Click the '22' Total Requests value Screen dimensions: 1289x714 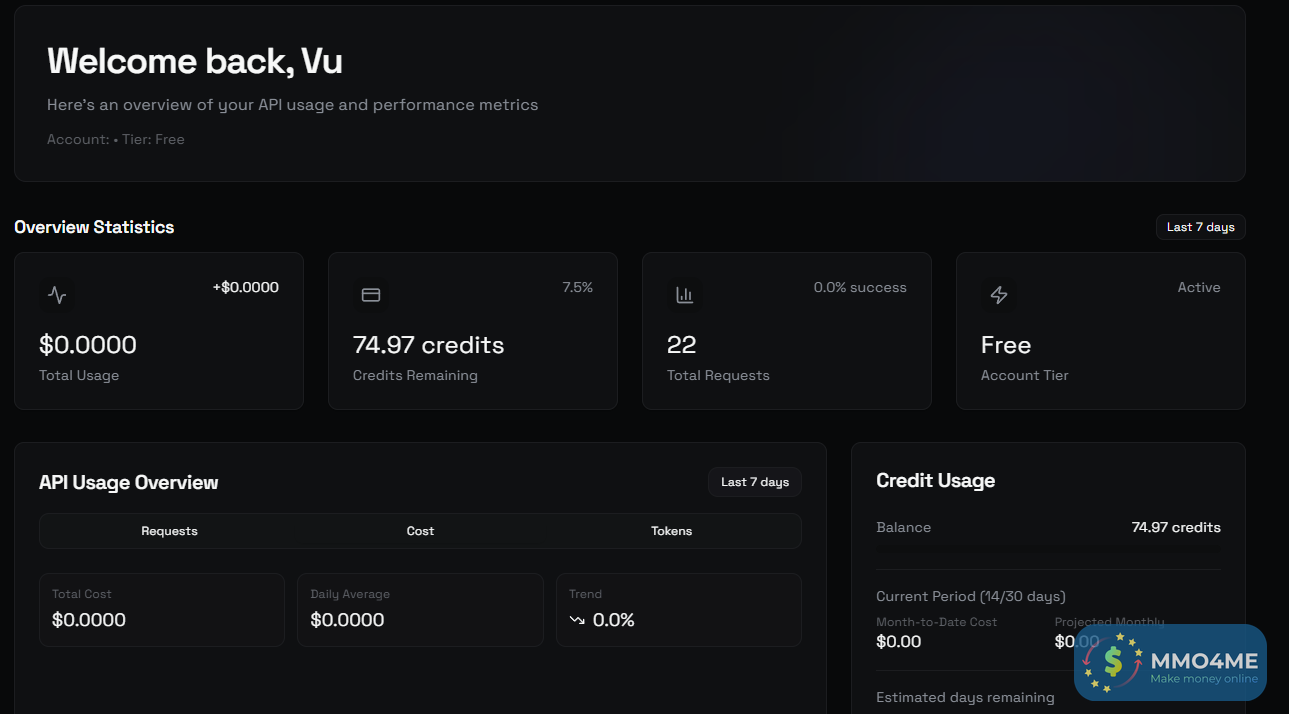pyautogui.click(x=682, y=345)
